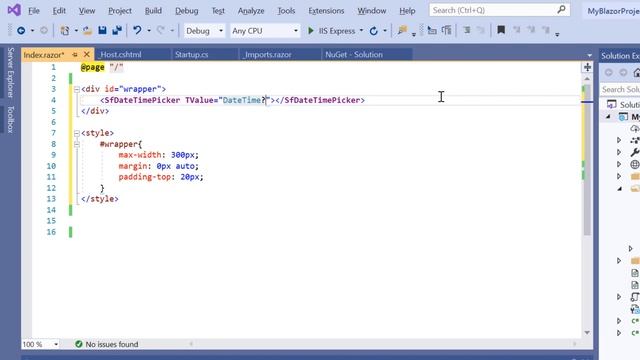Redo the last undone edit

(161, 31)
